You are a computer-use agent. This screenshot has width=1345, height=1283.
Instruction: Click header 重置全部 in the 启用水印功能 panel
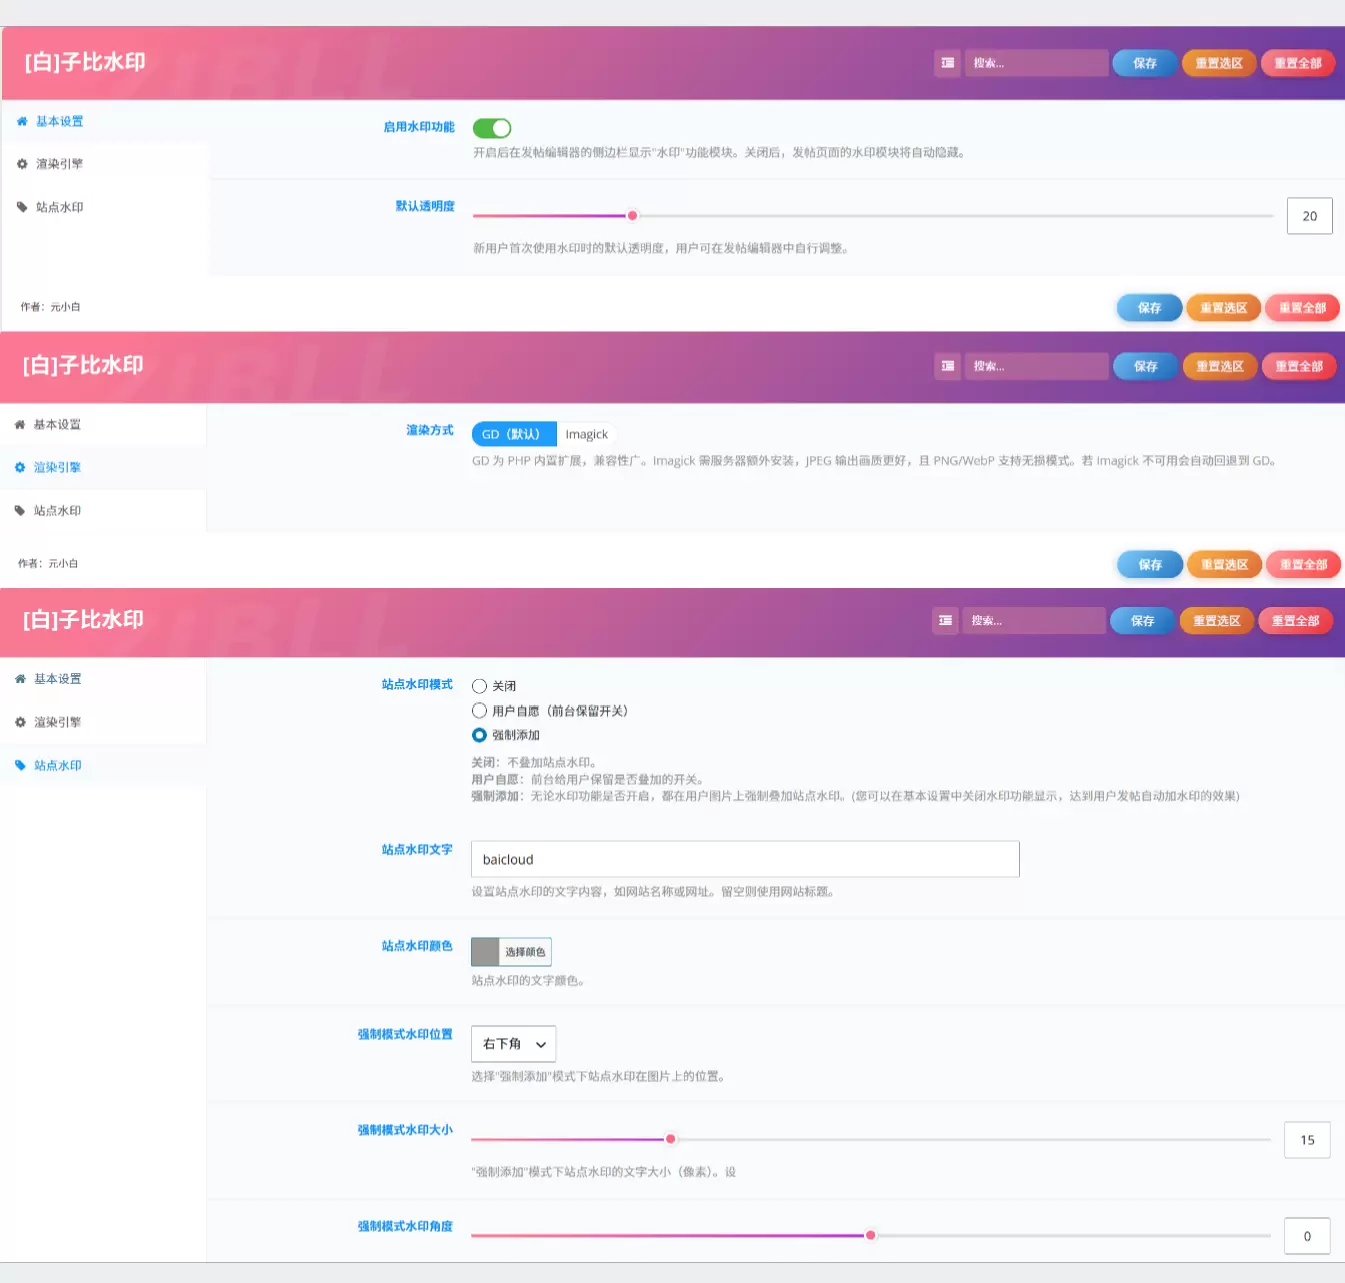(x=1298, y=63)
